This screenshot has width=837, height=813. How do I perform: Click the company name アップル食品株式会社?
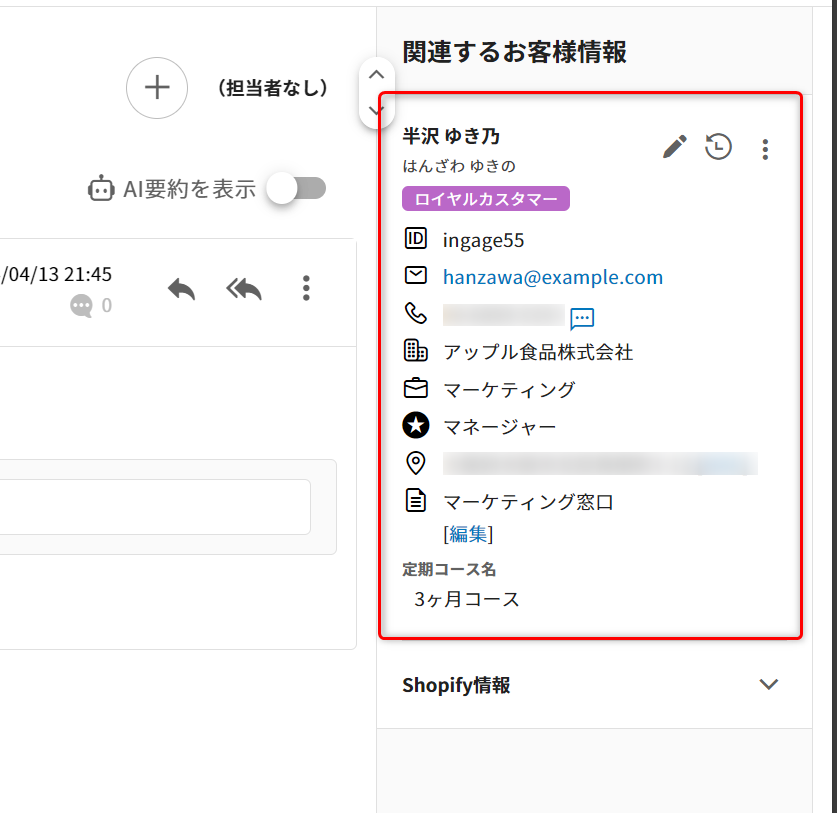(538, 352)
